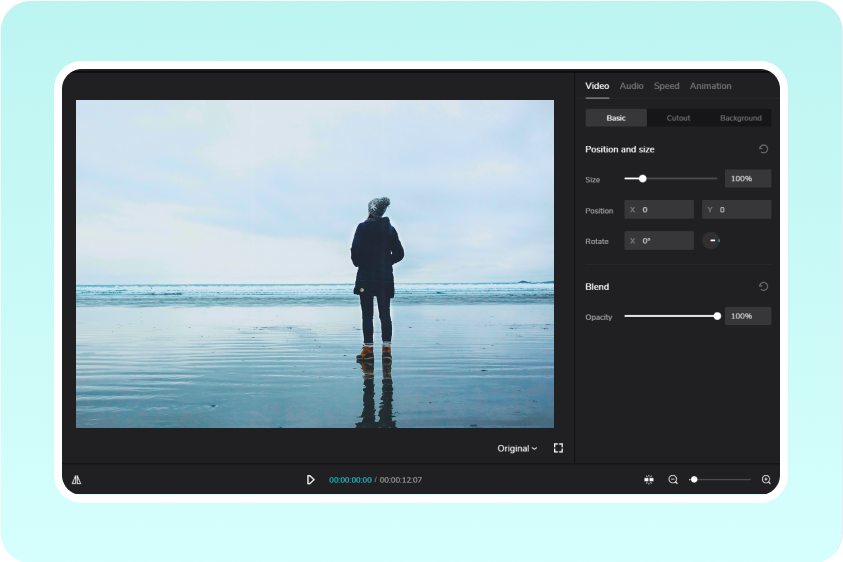Open the Animation tab
Screen dimensions: 843x562
click(710, 86)
